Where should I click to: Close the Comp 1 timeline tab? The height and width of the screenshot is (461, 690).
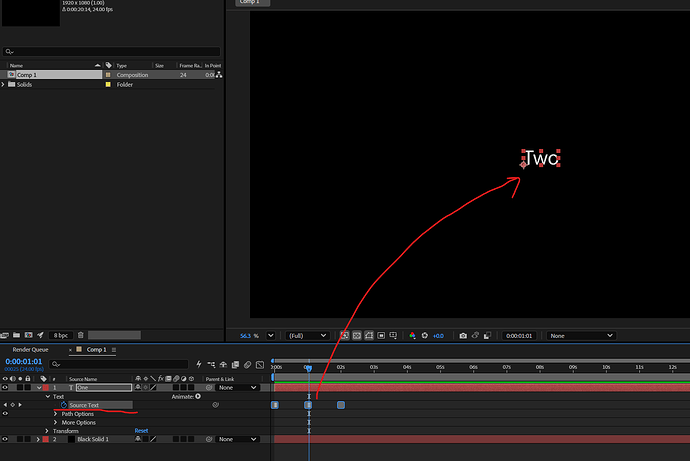(x=70, y=350)
